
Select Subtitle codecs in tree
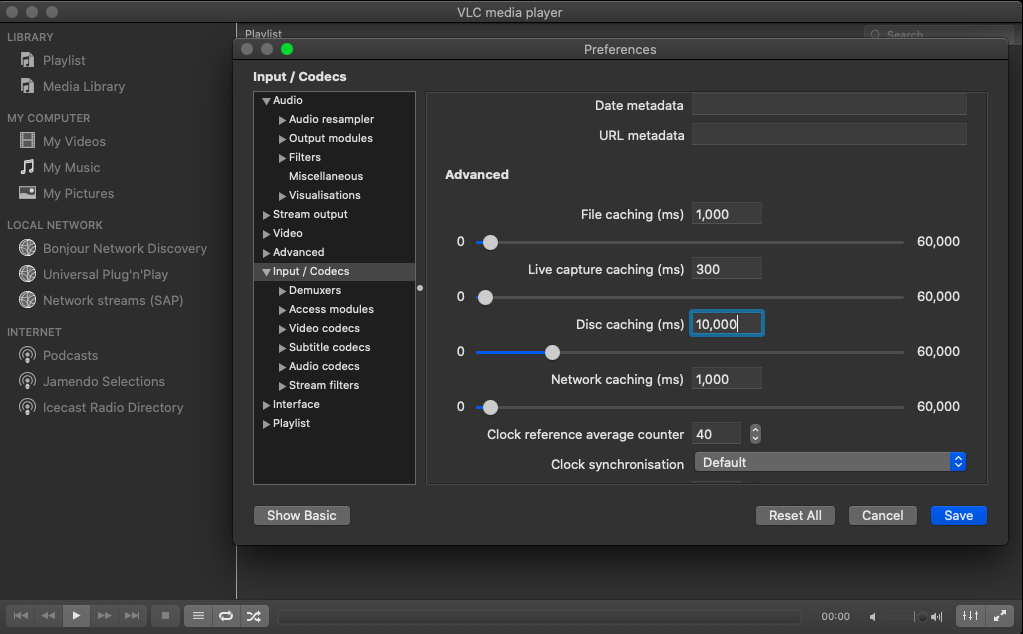coord(329,347)
